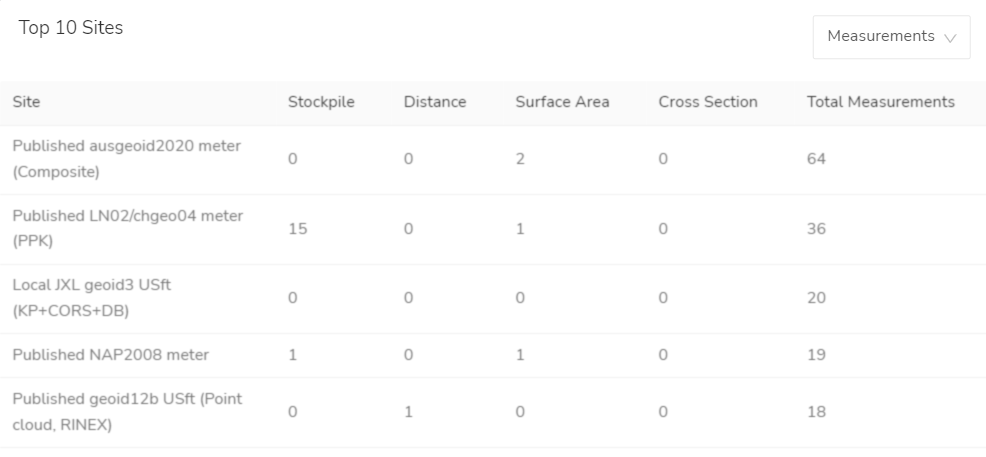Open the Measurements dropdown
The width and height of the screenshot is (986, 457).
point(890,37)
